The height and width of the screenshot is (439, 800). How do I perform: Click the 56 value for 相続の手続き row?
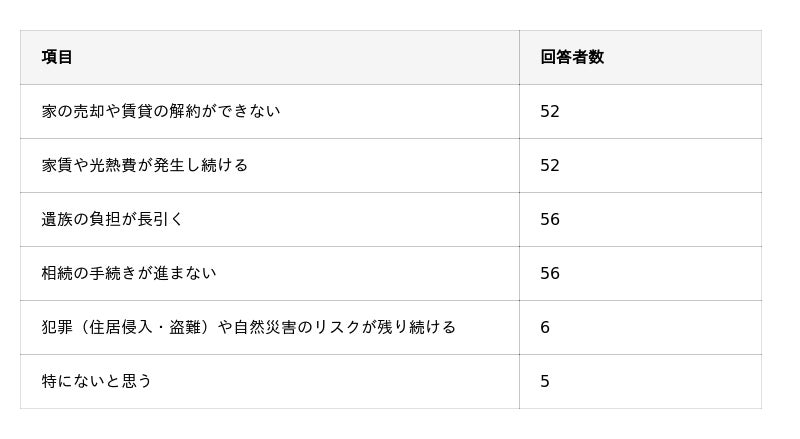pos(550,273)
